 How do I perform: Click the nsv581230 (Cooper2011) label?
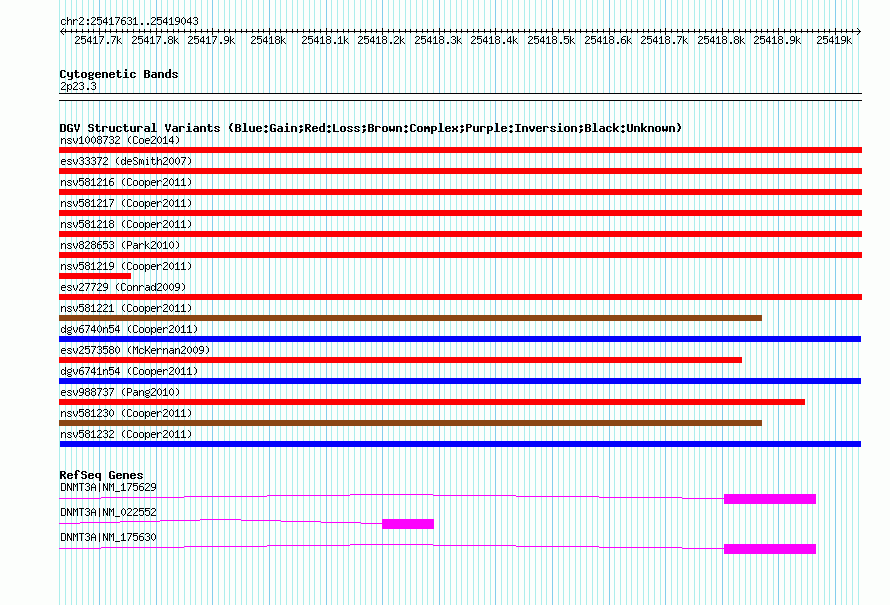[x=126, y=413]
